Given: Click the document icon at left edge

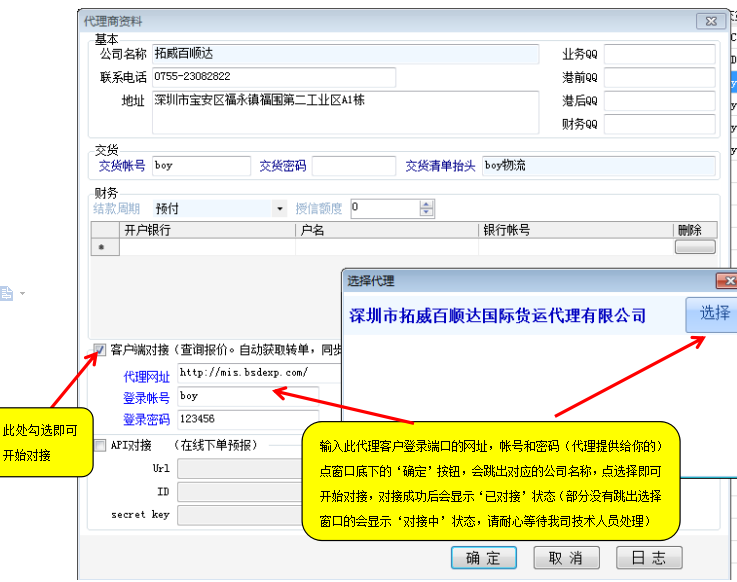Looking at the screenshot, I should click(6, 293).
